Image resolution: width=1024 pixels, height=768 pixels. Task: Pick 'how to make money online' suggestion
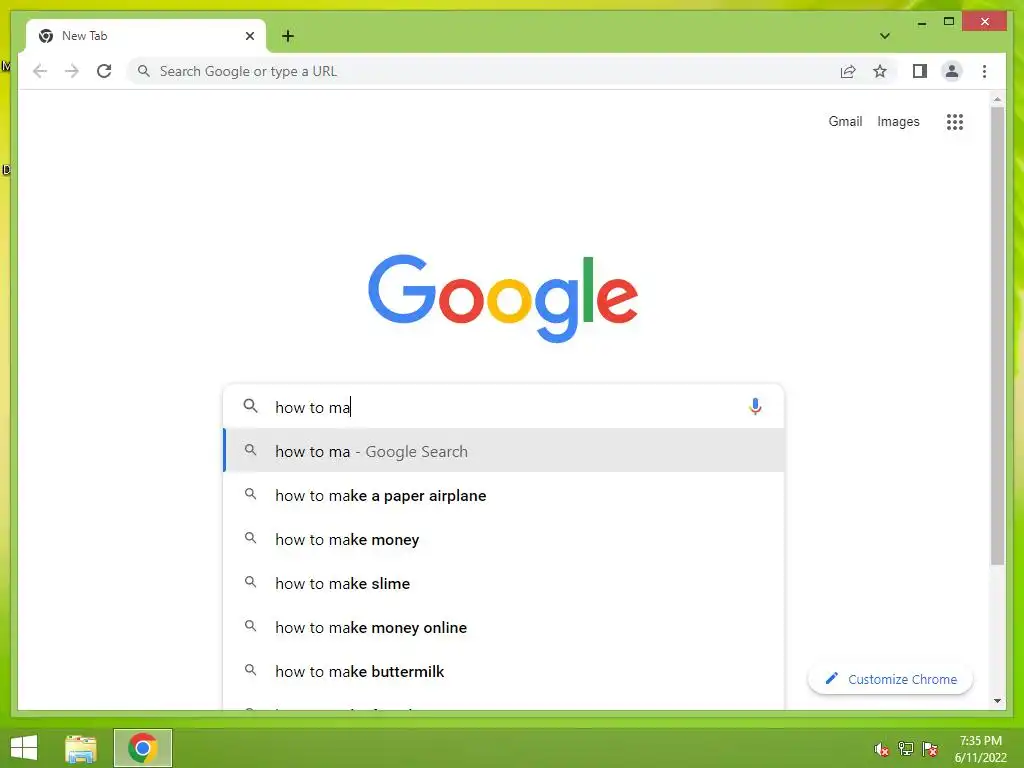(x=504, y=627)
